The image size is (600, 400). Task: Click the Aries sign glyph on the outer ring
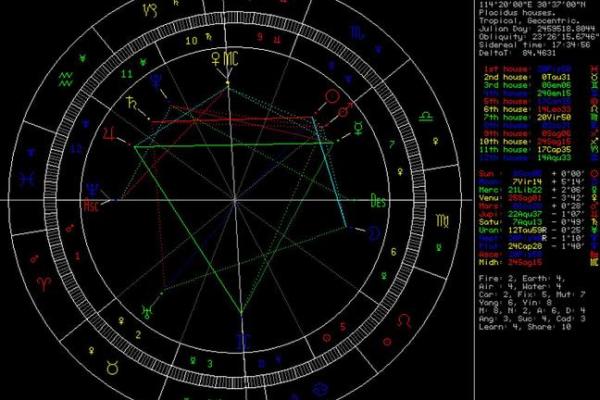tap(44, 284)
